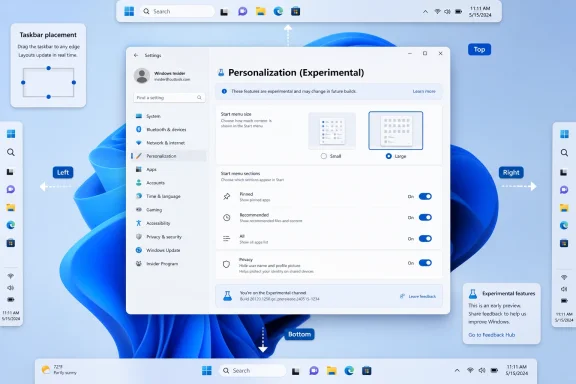
Task: Expand hidden tray icons on top taskbar
Action: point(425,12)
